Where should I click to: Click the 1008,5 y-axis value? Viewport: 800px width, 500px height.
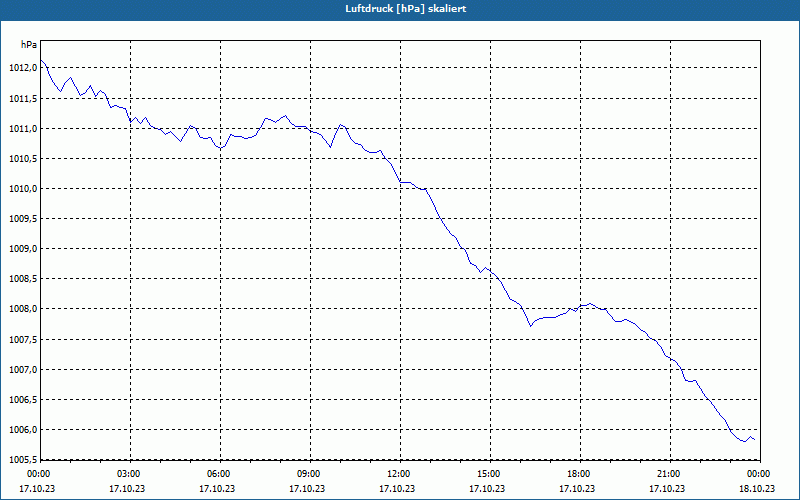click(23, 279)
